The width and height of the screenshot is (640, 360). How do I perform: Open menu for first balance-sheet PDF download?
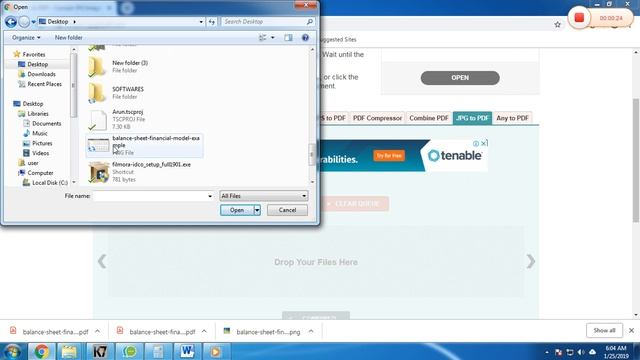(x=98, y=331)
